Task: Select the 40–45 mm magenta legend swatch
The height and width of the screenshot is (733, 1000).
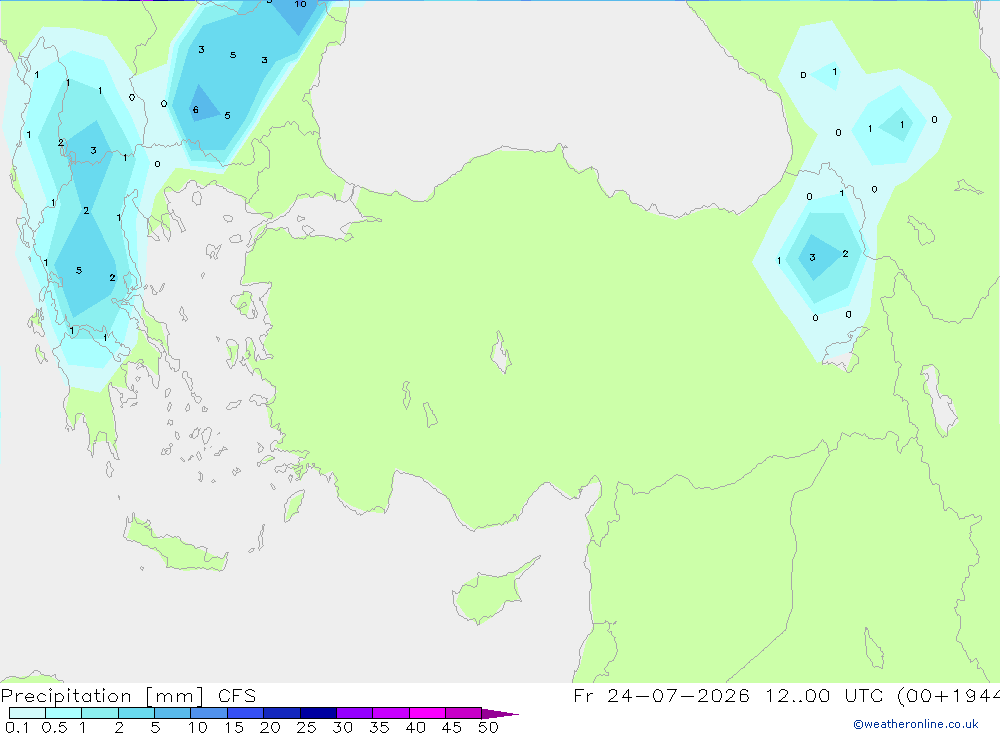Action: [427, 713]
